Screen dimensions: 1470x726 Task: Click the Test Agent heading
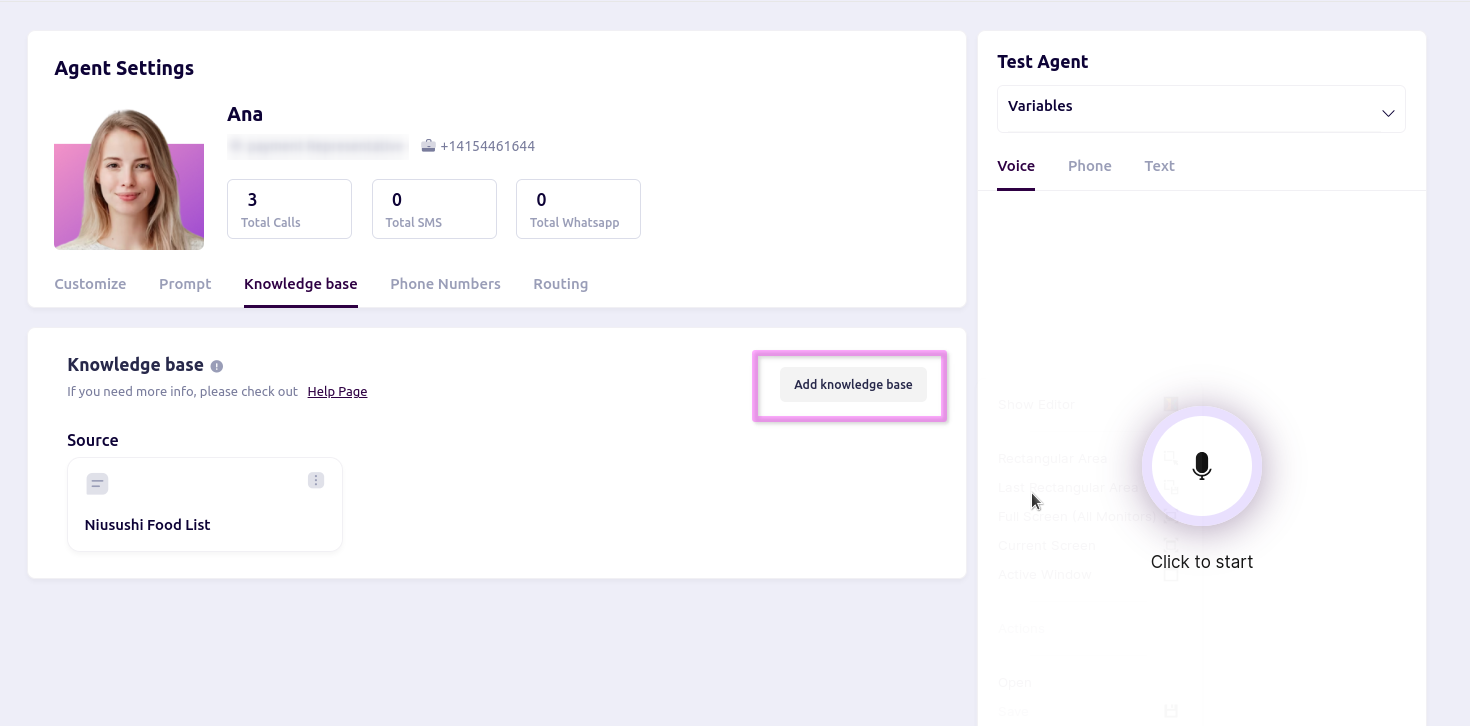[x=1043, y=62]
